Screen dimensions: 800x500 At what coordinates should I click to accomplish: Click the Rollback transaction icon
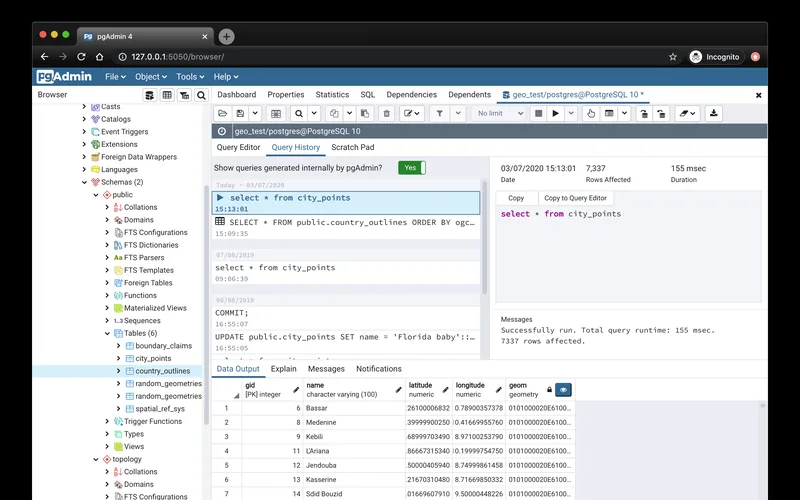(x=661, y=113)
